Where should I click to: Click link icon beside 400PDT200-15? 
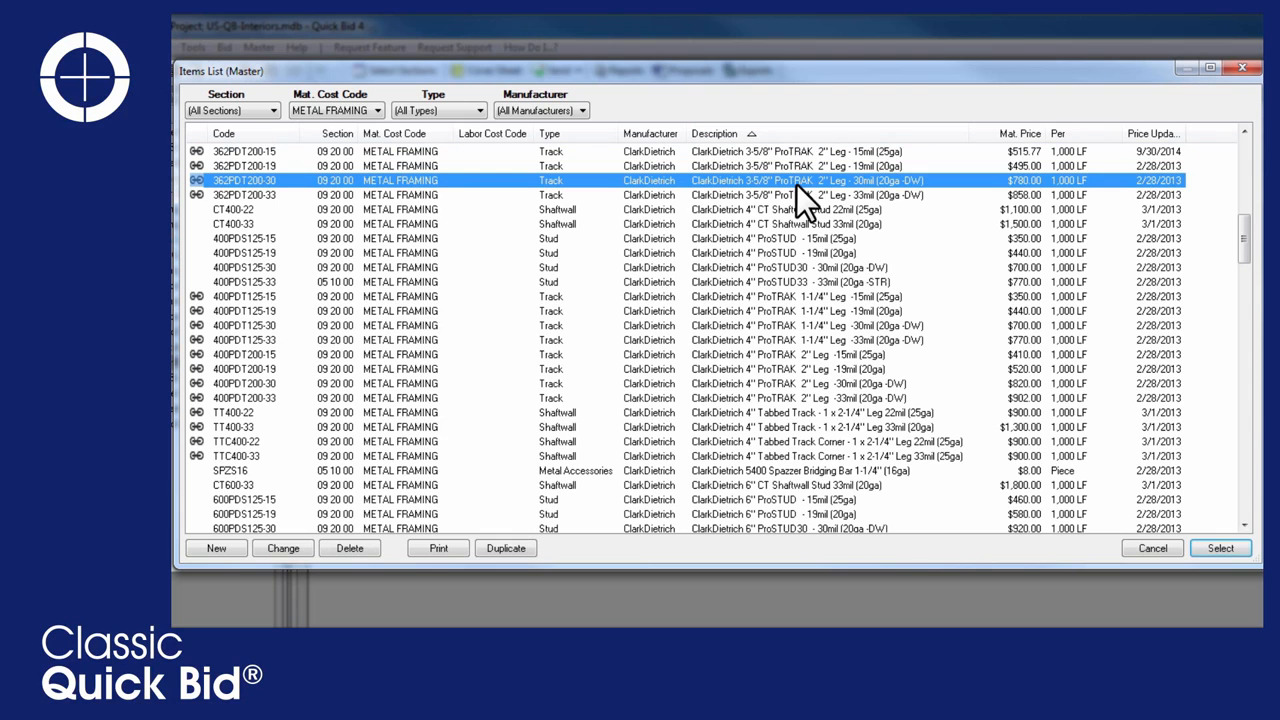click(x=197, y=355)
